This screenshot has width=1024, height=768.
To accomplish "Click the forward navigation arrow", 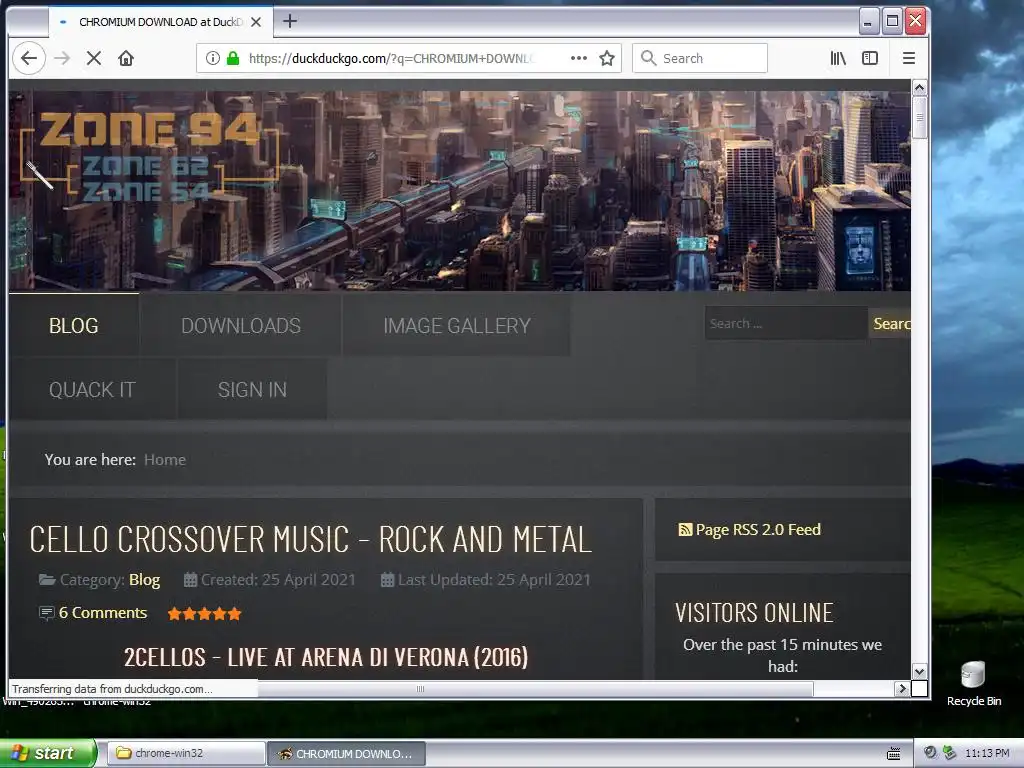I will pyautogui.click(x=62, y=58).
